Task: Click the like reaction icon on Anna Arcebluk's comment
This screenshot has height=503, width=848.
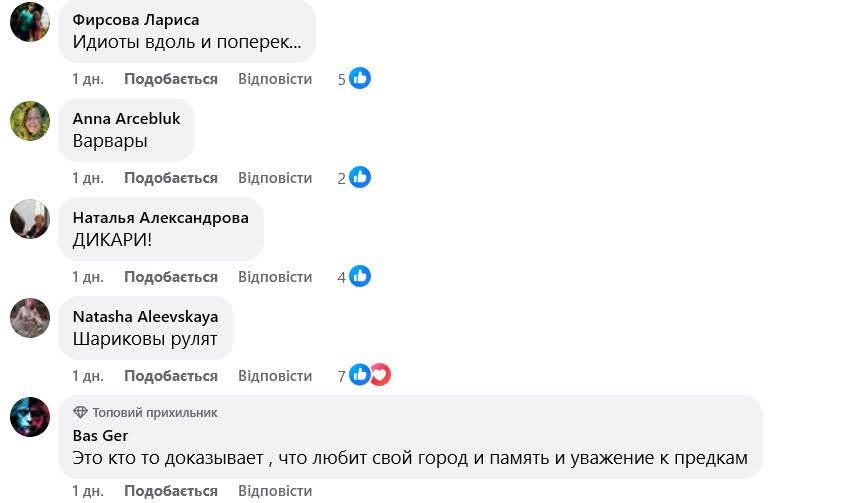Action: coord(360,177)
